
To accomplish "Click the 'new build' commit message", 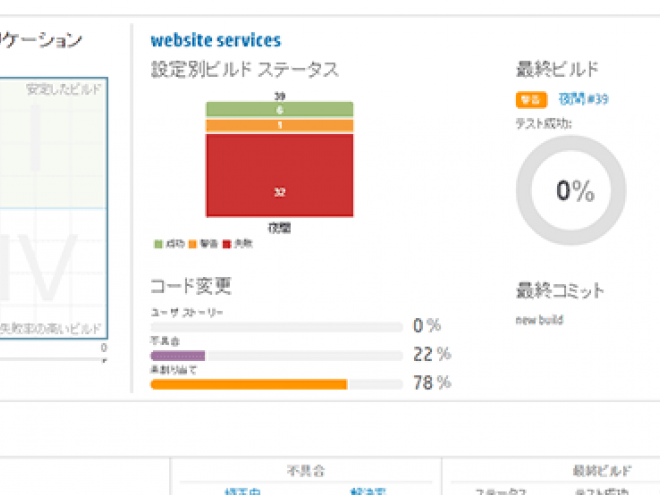I will click(539, 320).
